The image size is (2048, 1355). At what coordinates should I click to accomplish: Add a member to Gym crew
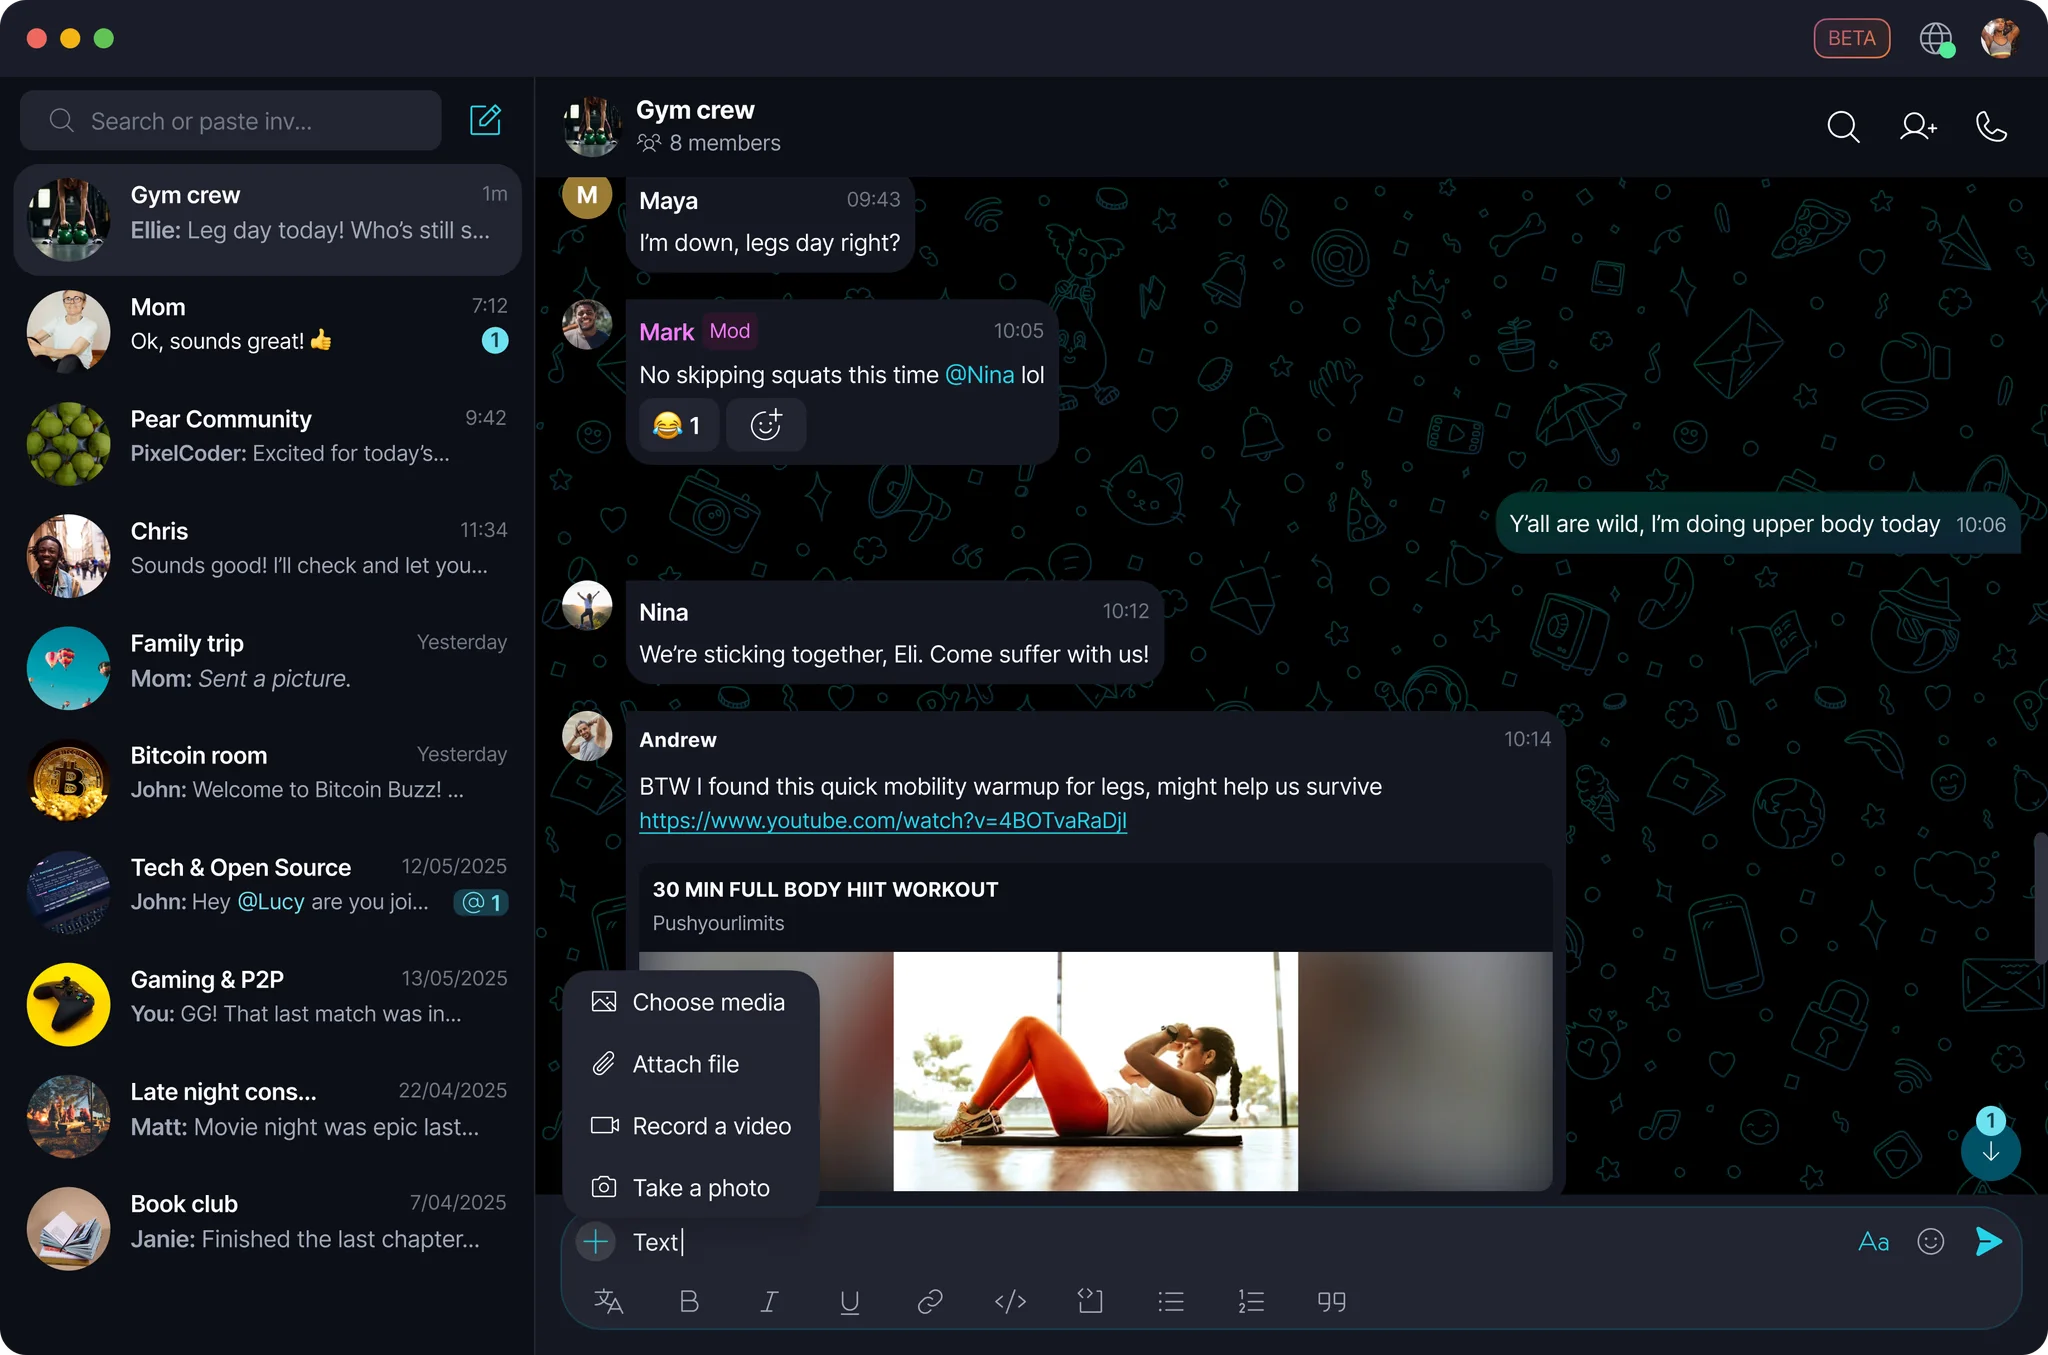click(x=1917, y=127)
